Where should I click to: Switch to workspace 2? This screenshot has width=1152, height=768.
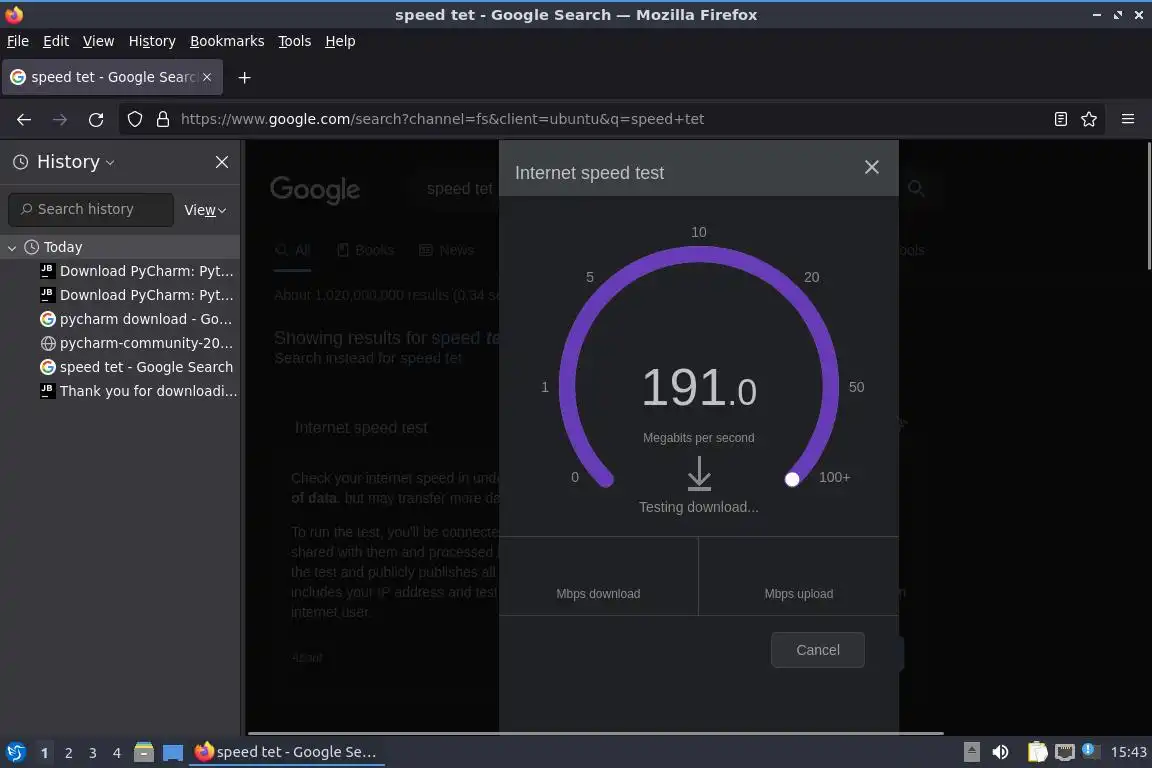(68, 753)
